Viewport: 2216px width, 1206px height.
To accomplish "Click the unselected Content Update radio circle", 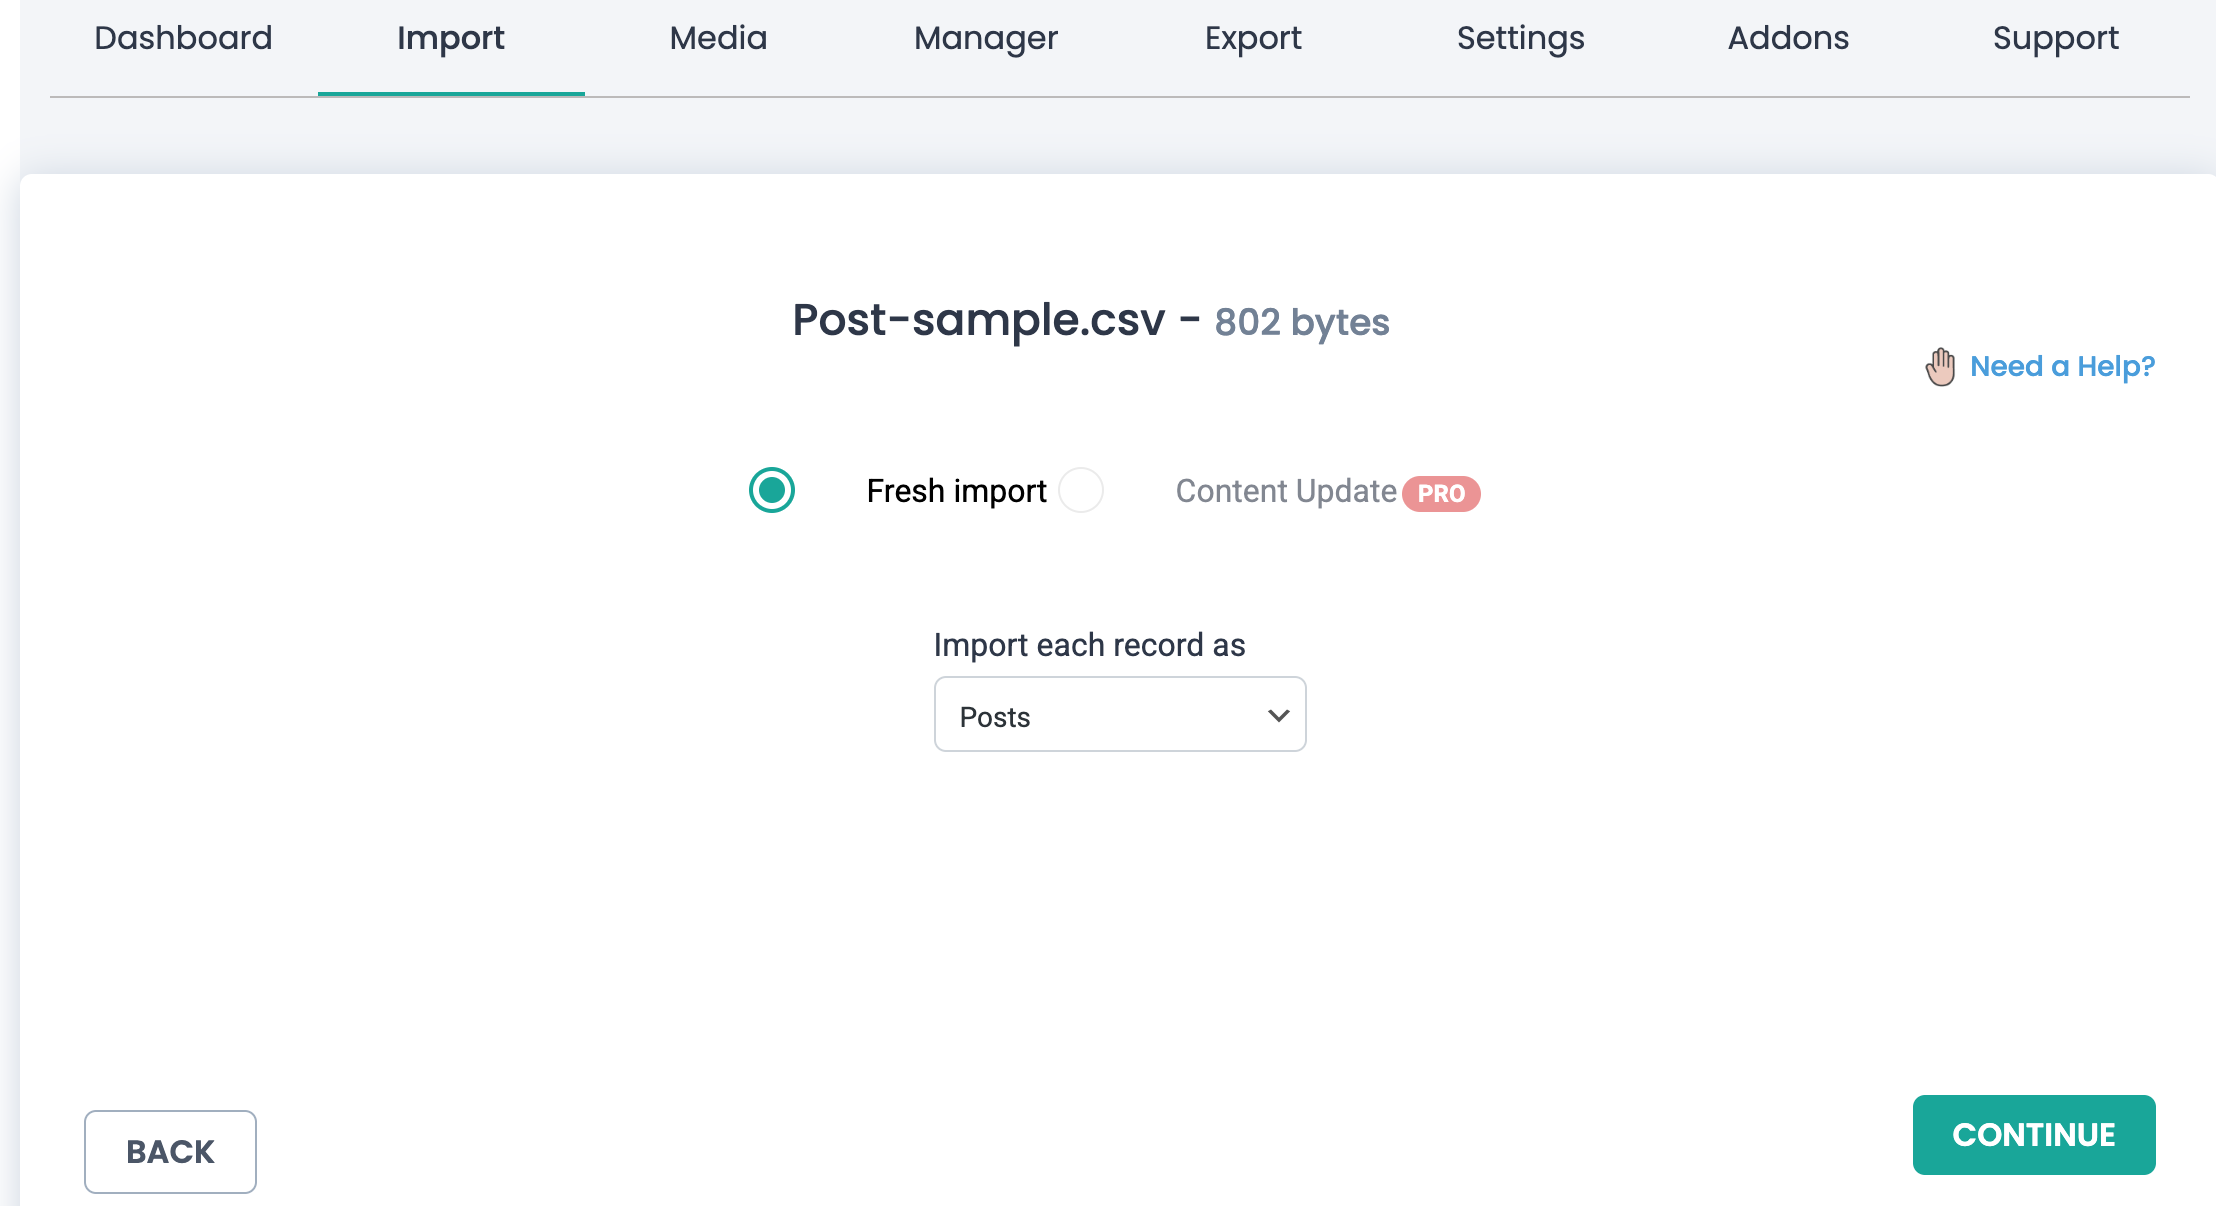I will click(1080, 490).
